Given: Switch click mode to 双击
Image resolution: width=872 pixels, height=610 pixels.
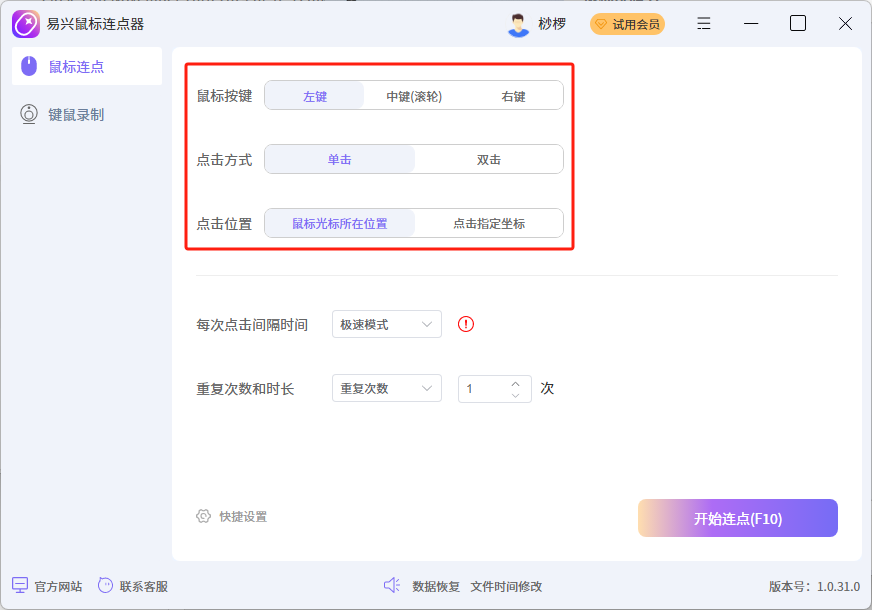Looking at the screenshot, I should click(x=487, y=159).
